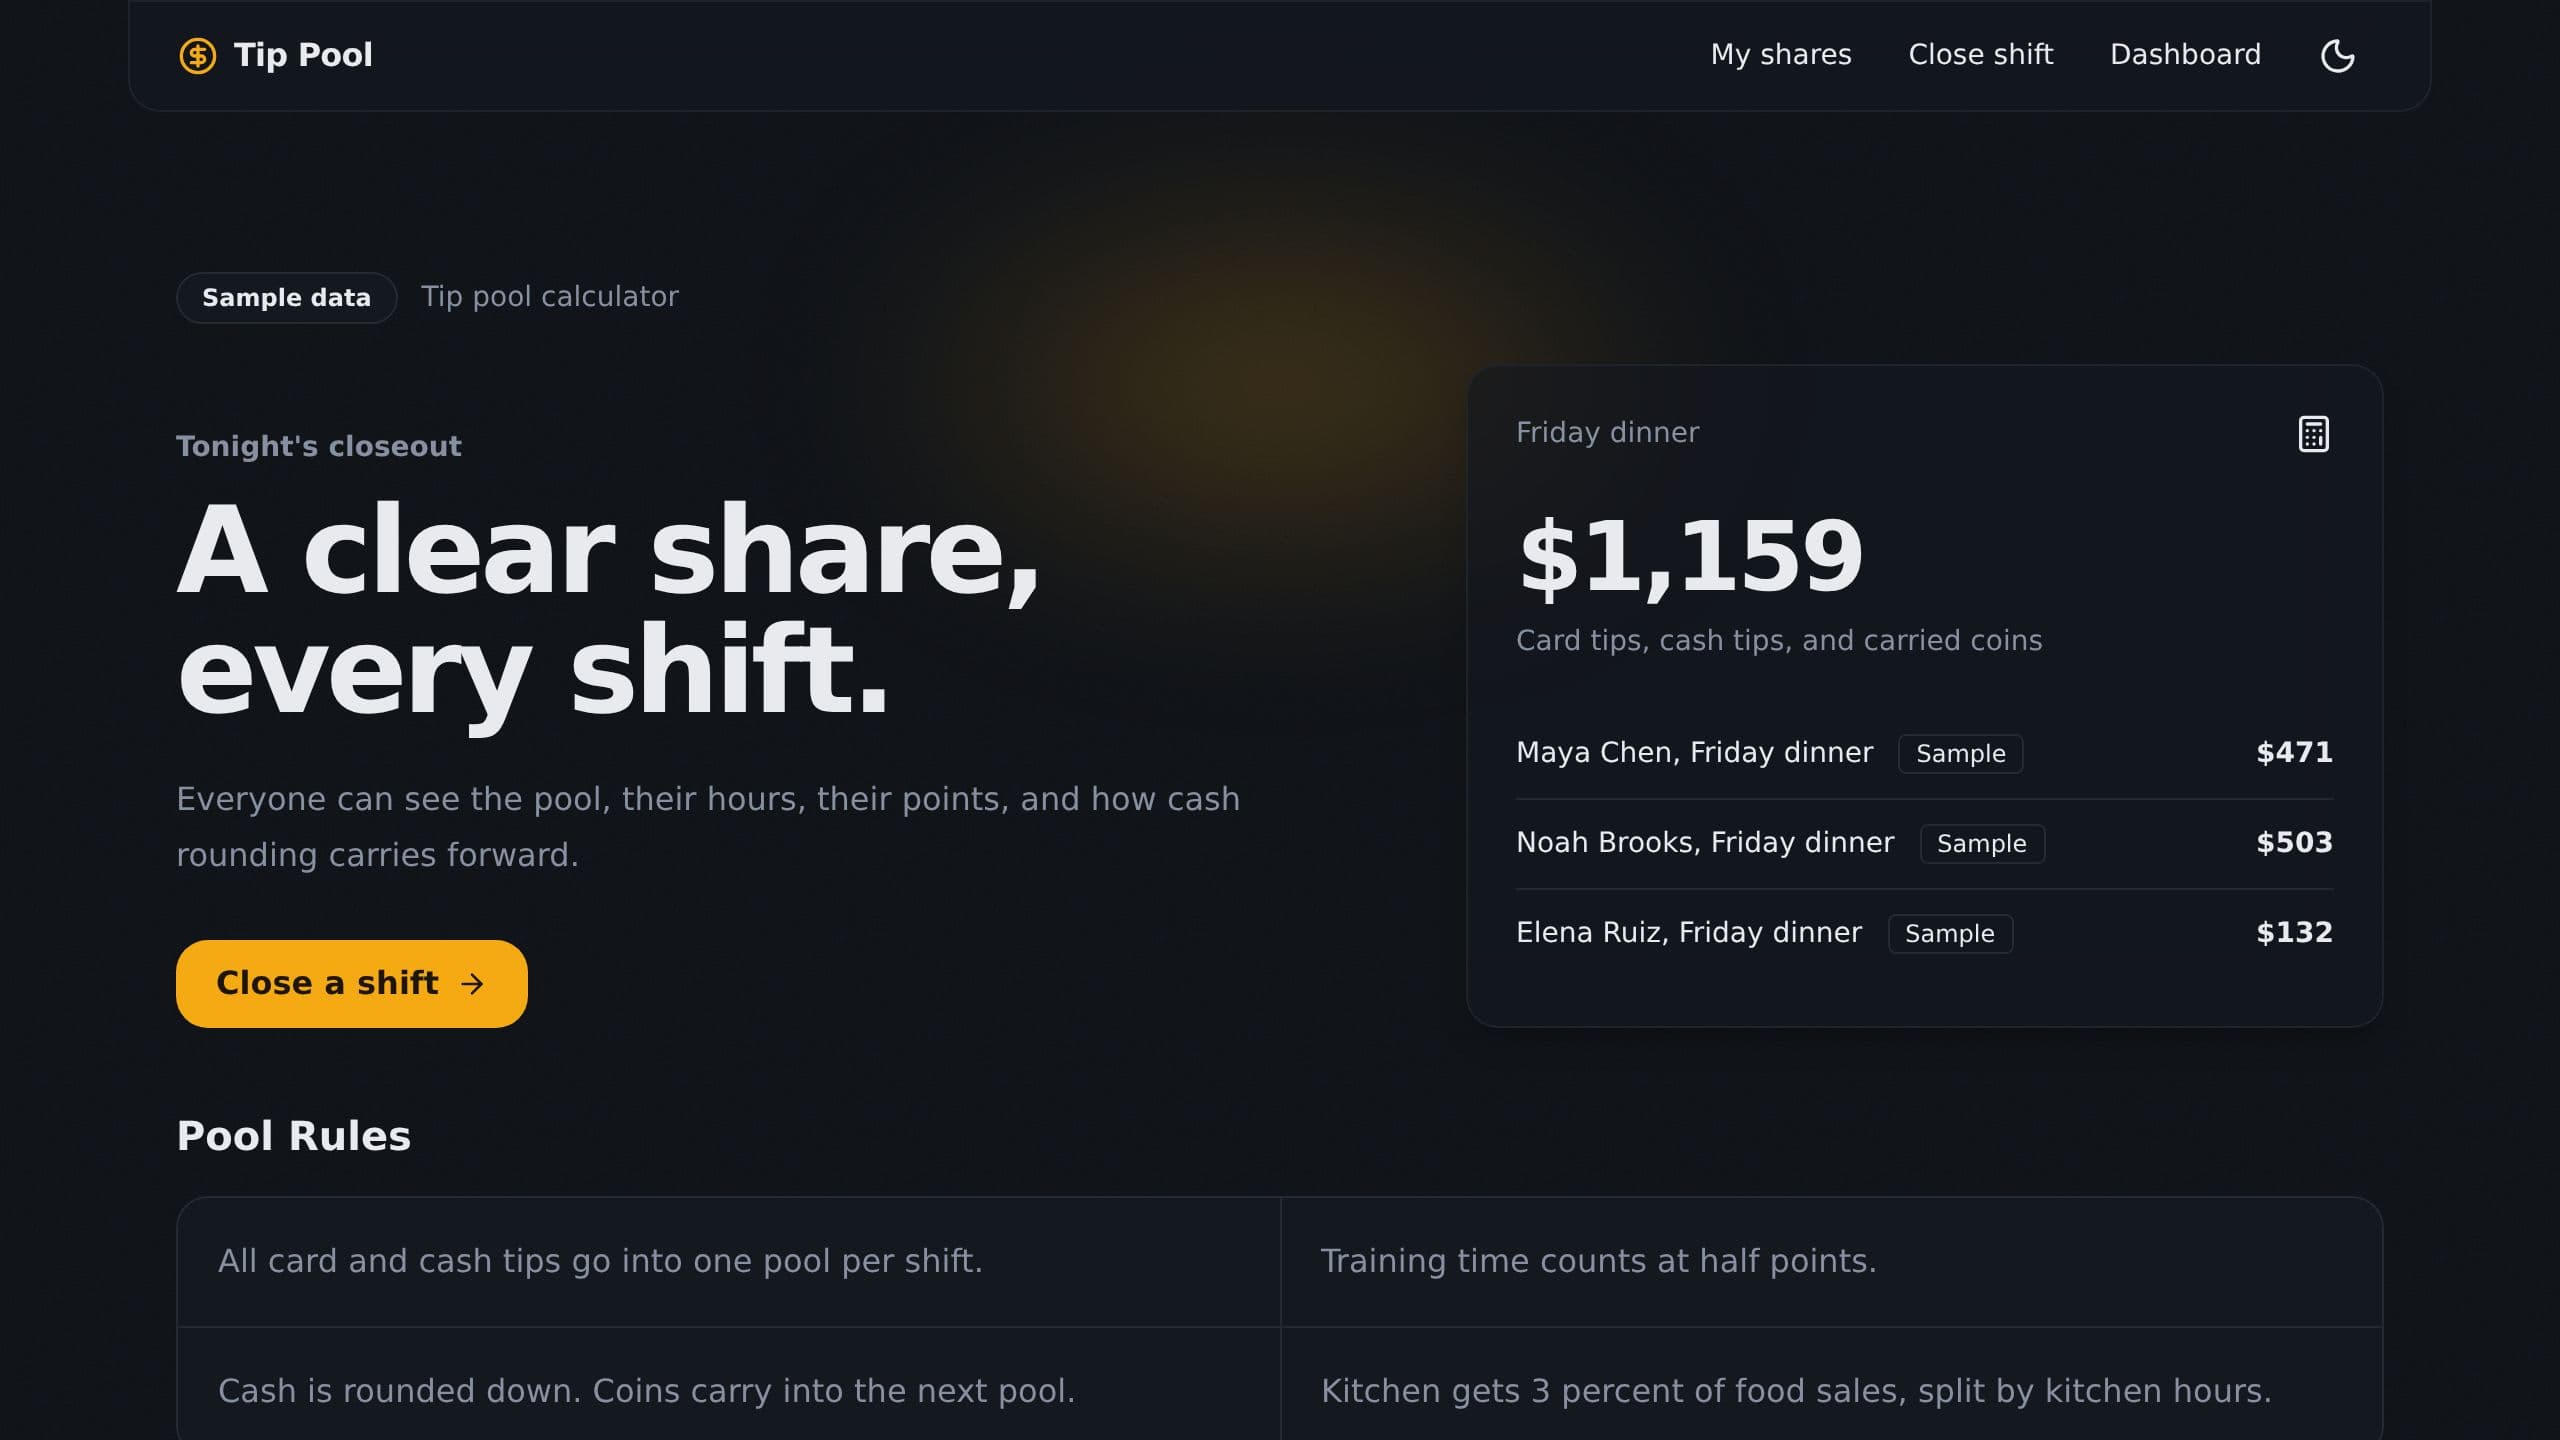
Task: Click the rule about training time half points
Action: pyautogui.click(x=1598, y=1261)
